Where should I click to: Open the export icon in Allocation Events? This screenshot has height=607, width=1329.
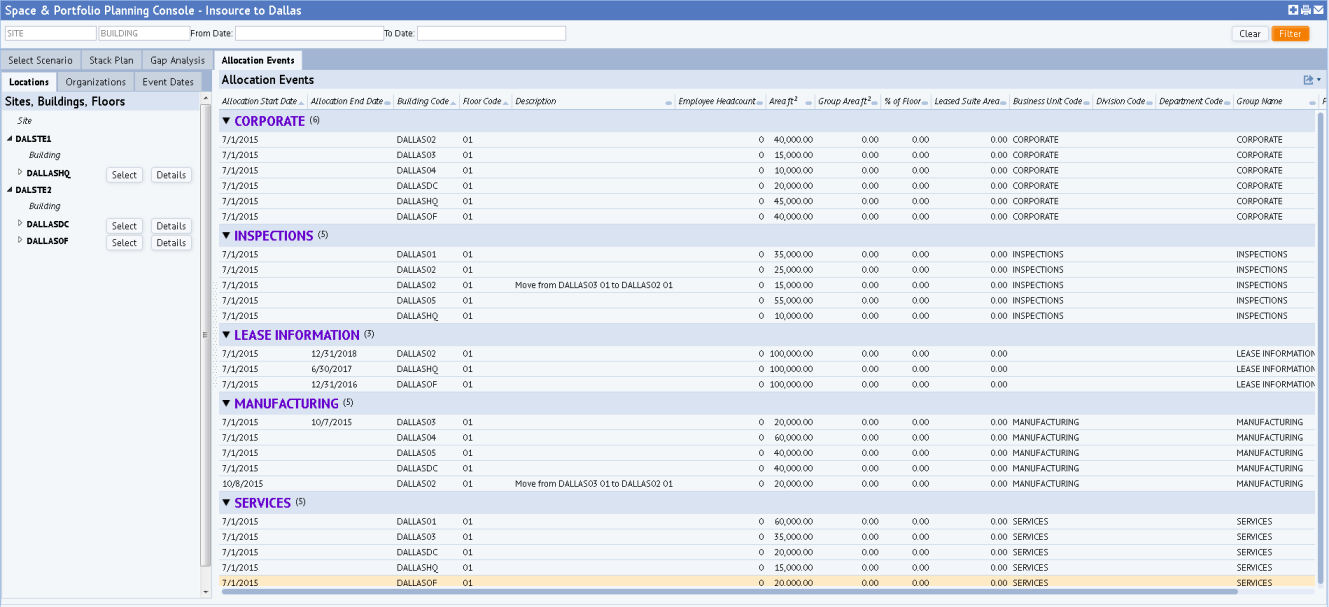1308,80
